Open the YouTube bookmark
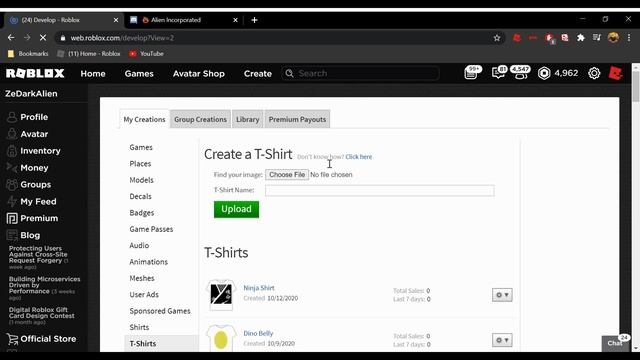The image size is (640, 360). (x=146, y=53)
